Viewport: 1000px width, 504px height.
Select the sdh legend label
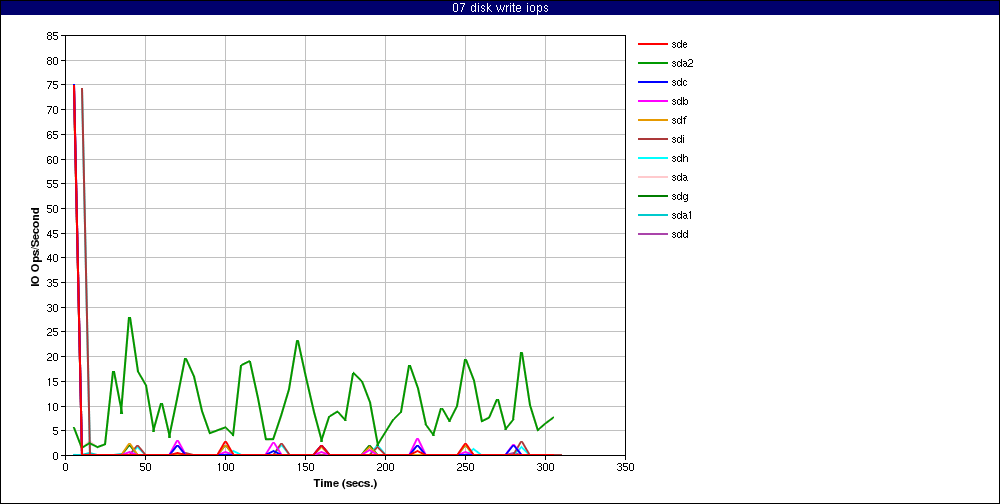[x=679, y=158]
